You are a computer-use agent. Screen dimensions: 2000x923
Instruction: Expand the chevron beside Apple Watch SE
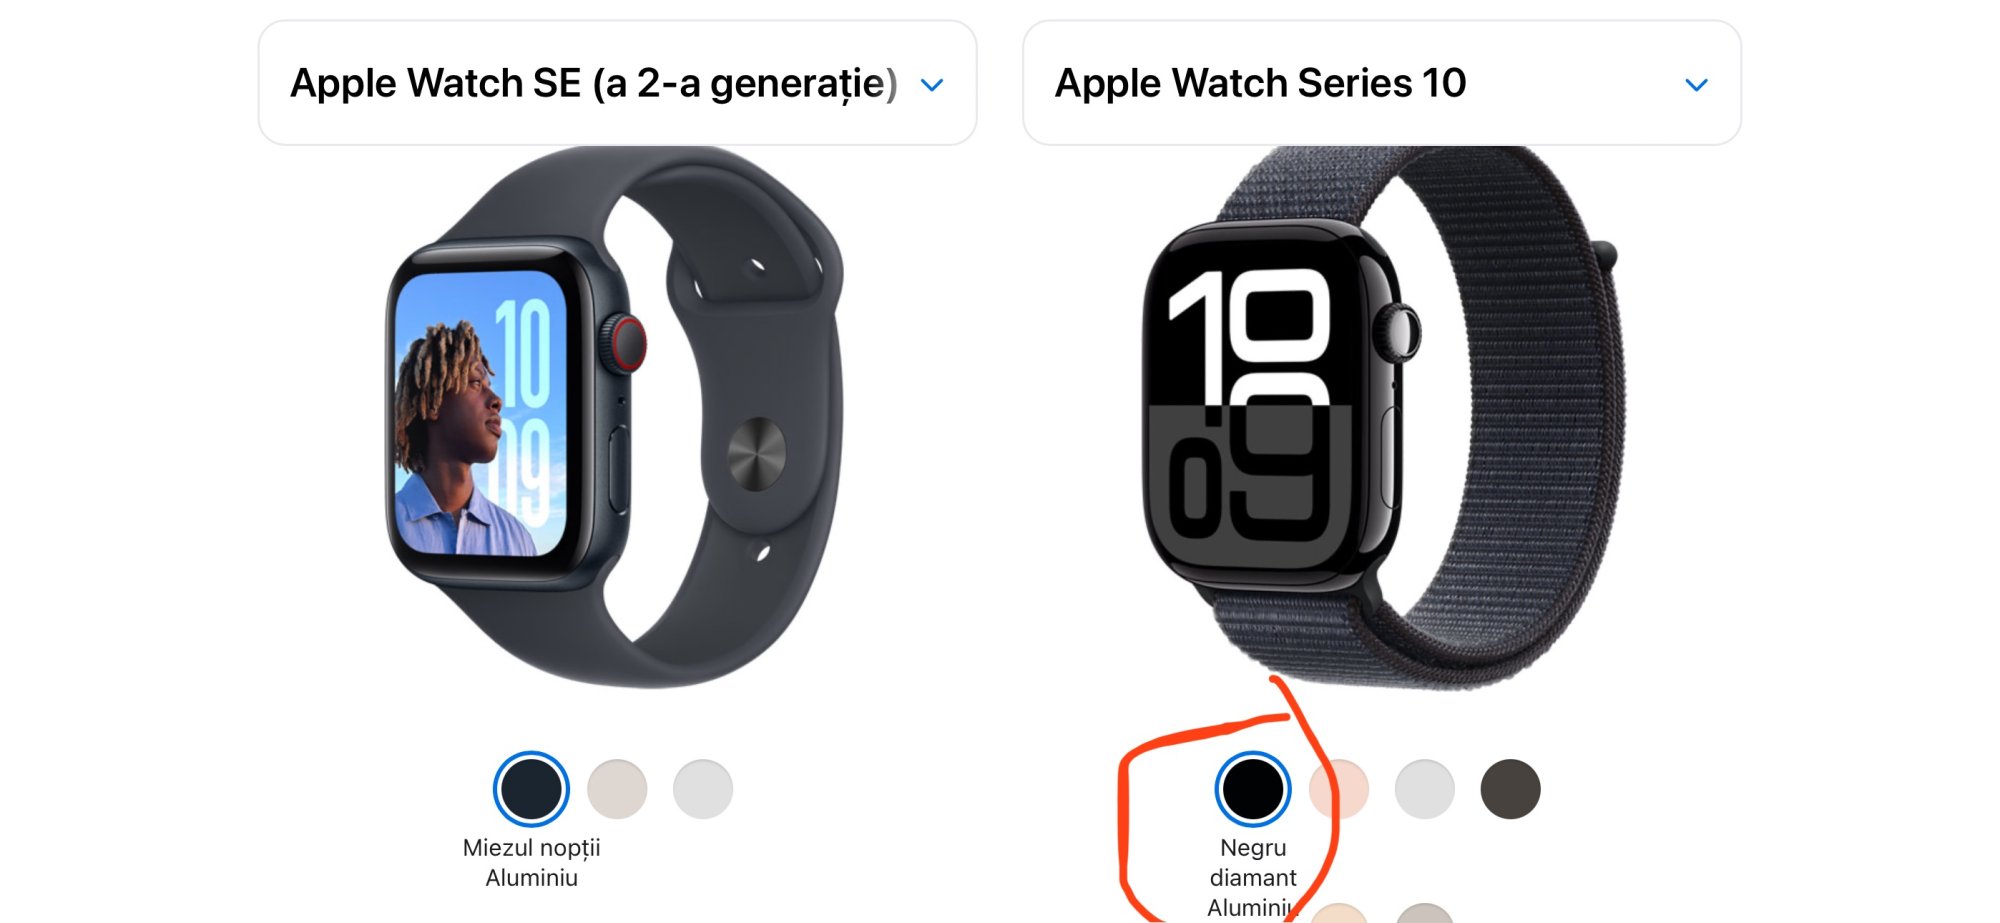coord(932,85)
